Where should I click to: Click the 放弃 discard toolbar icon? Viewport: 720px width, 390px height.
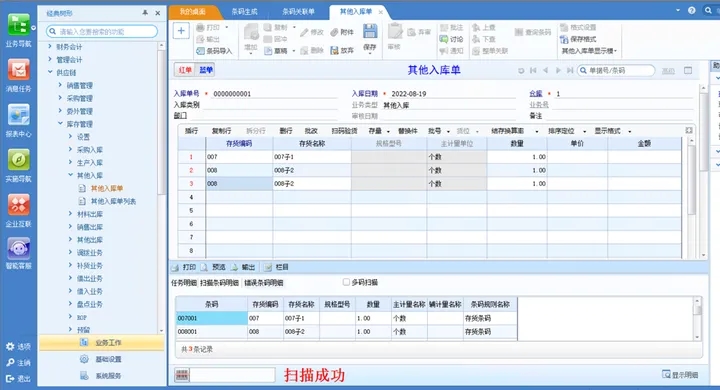334,51
